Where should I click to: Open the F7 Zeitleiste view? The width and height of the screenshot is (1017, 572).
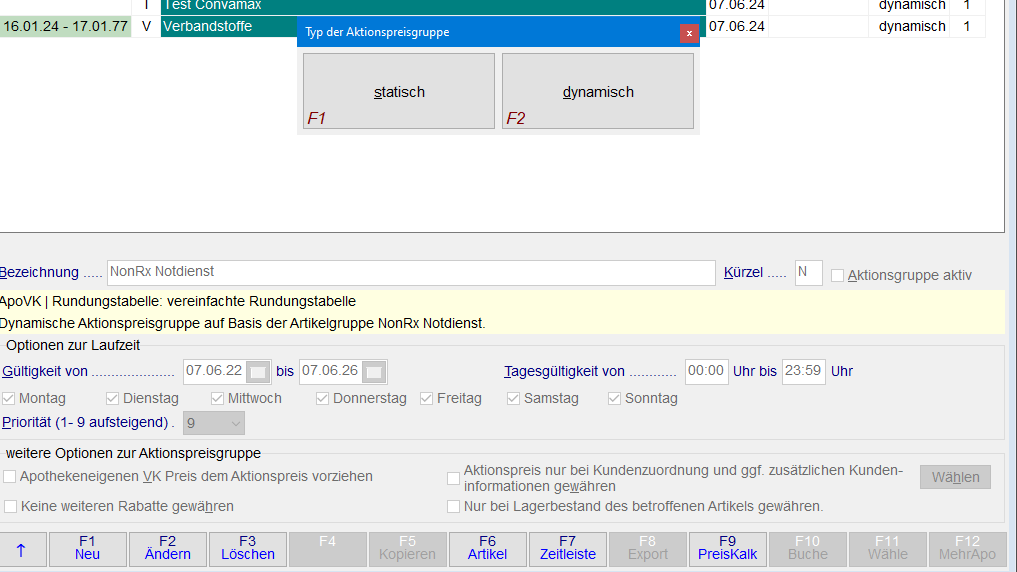[x=567, y=549]
